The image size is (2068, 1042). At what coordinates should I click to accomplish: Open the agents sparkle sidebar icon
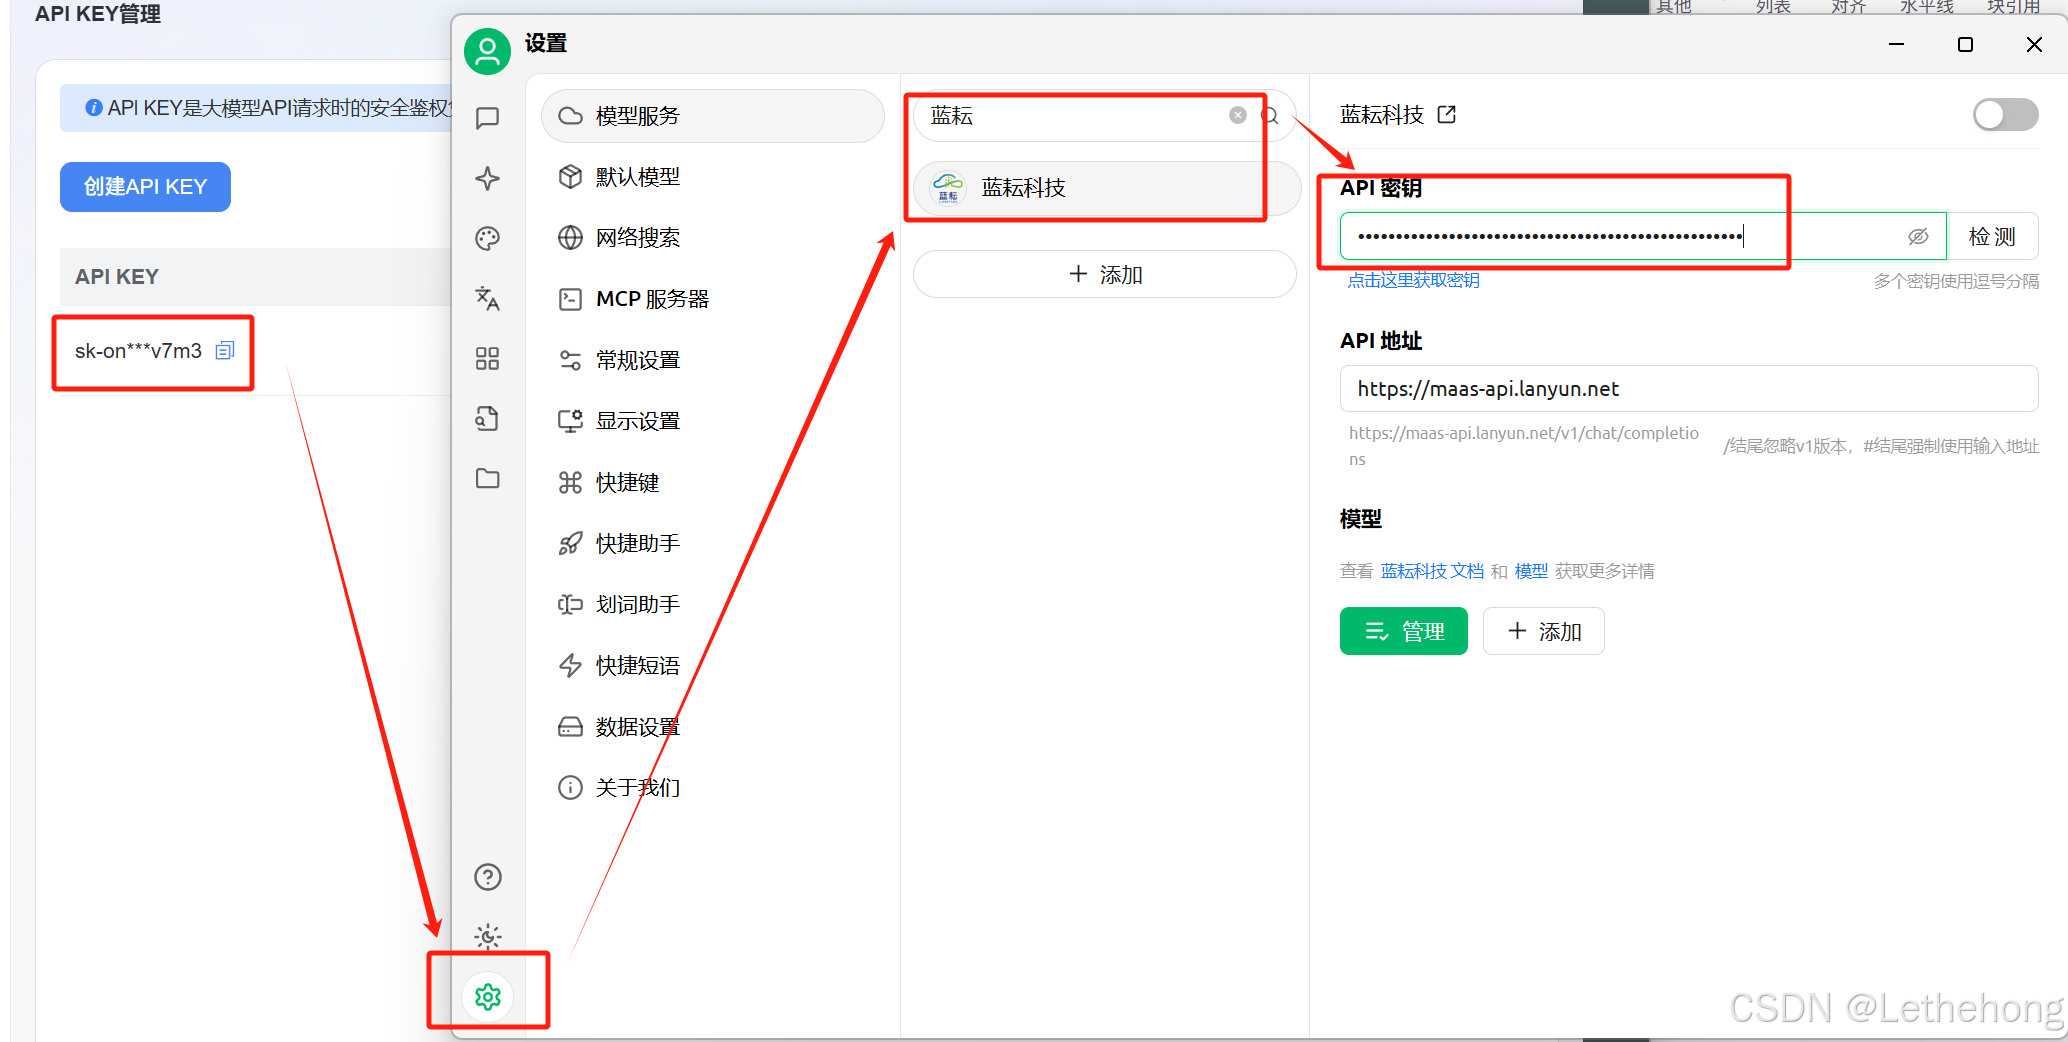(x=487, y=178)
